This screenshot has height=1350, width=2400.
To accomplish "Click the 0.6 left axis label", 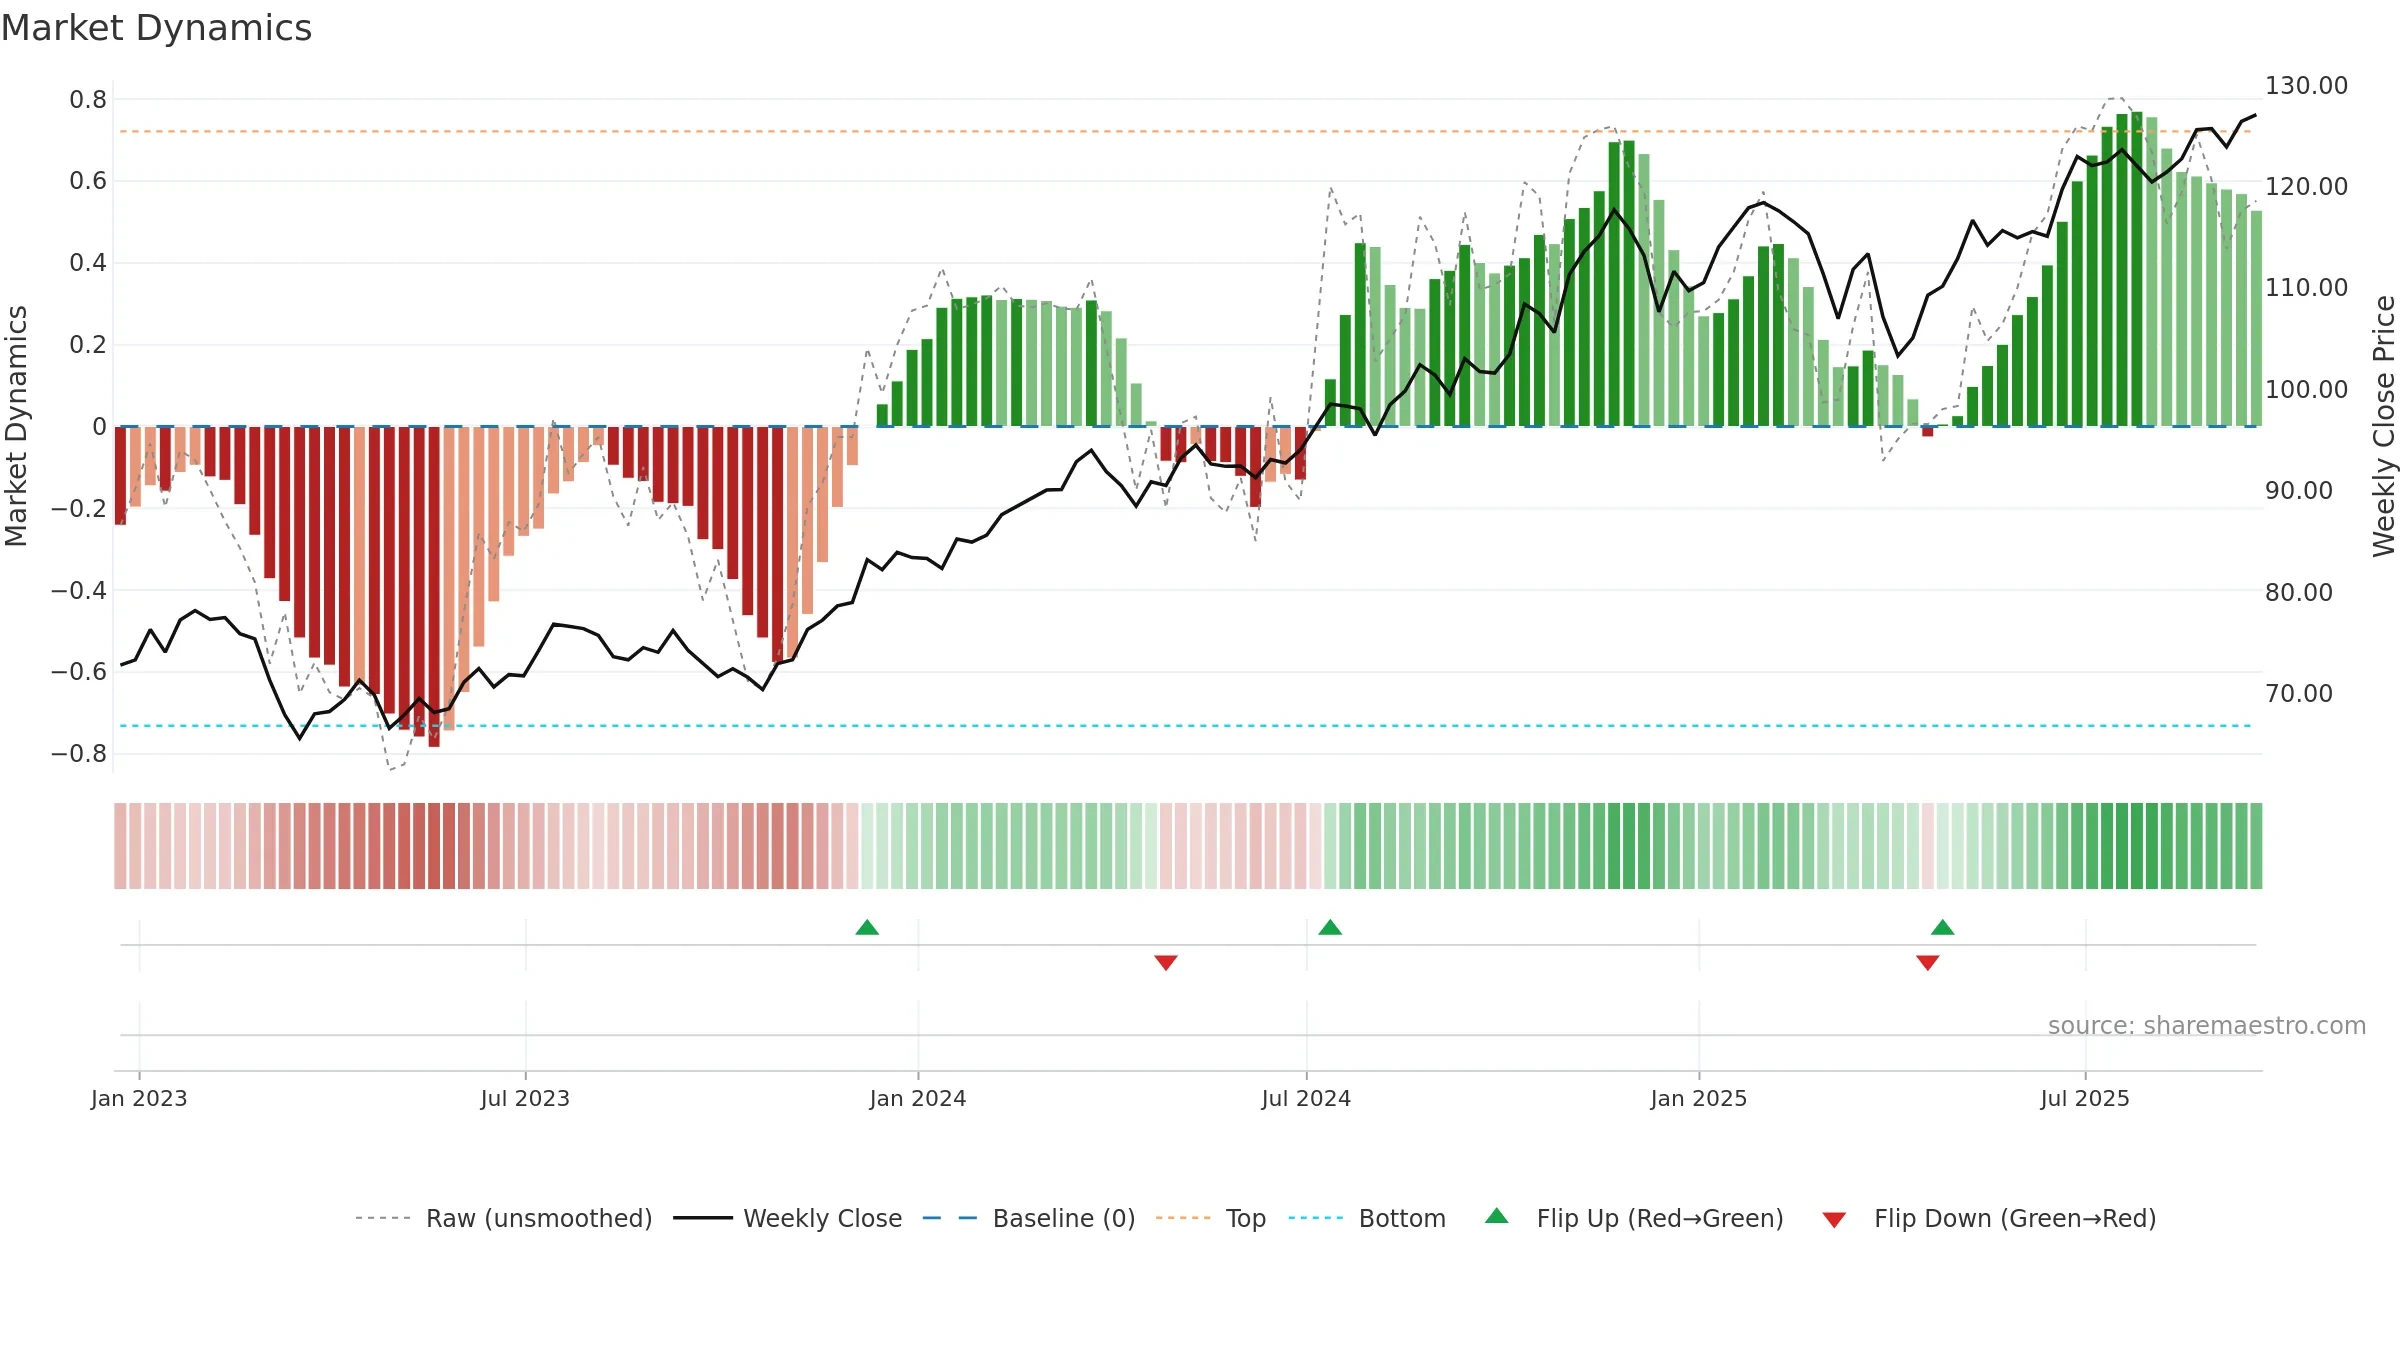I will pos(88,181).
